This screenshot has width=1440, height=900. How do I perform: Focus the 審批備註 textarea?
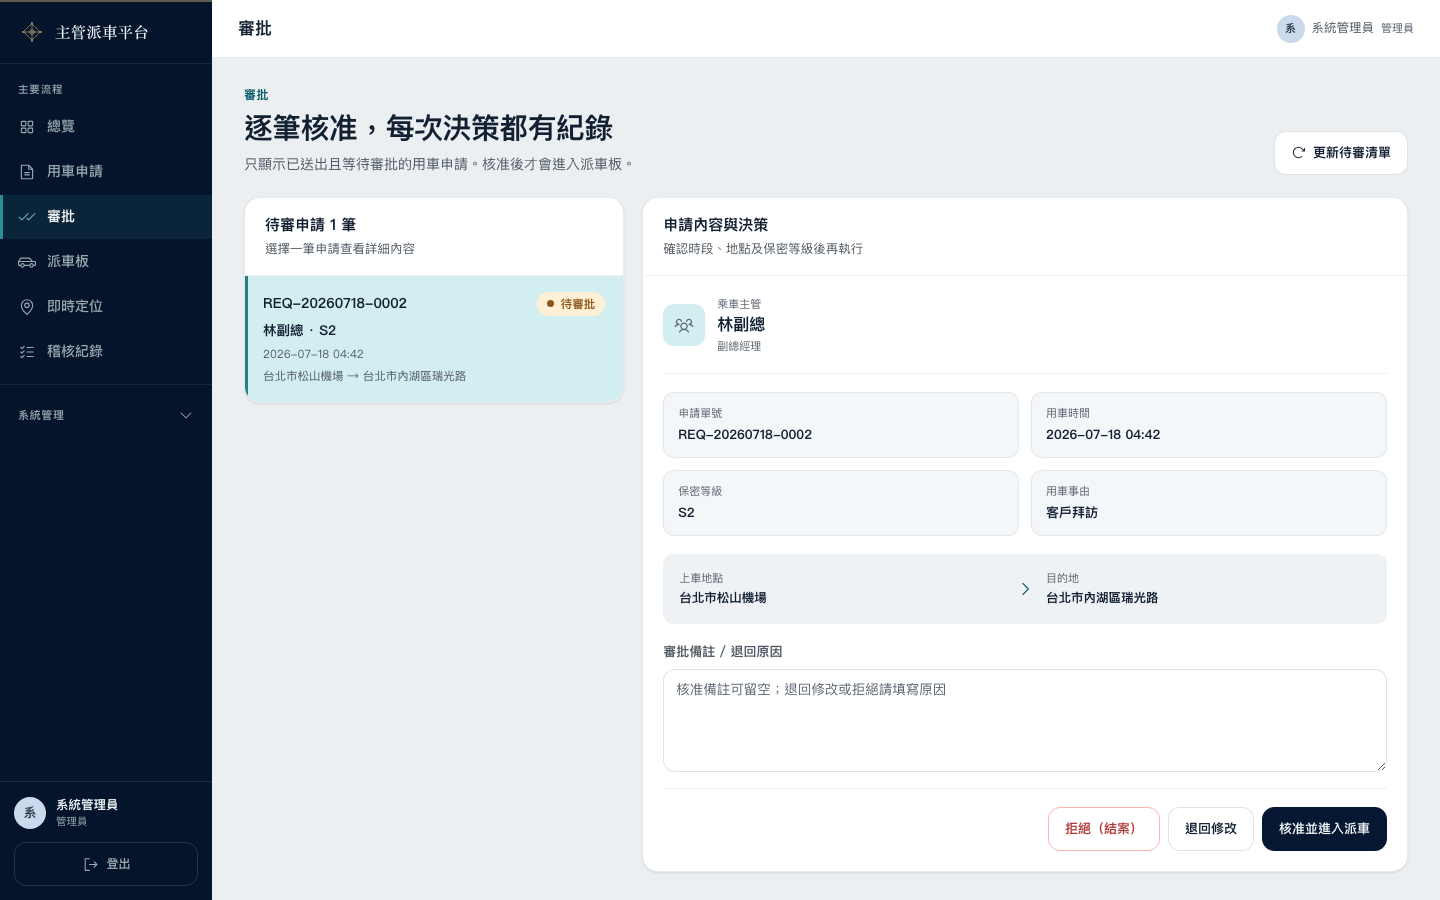coord(1025,721)
